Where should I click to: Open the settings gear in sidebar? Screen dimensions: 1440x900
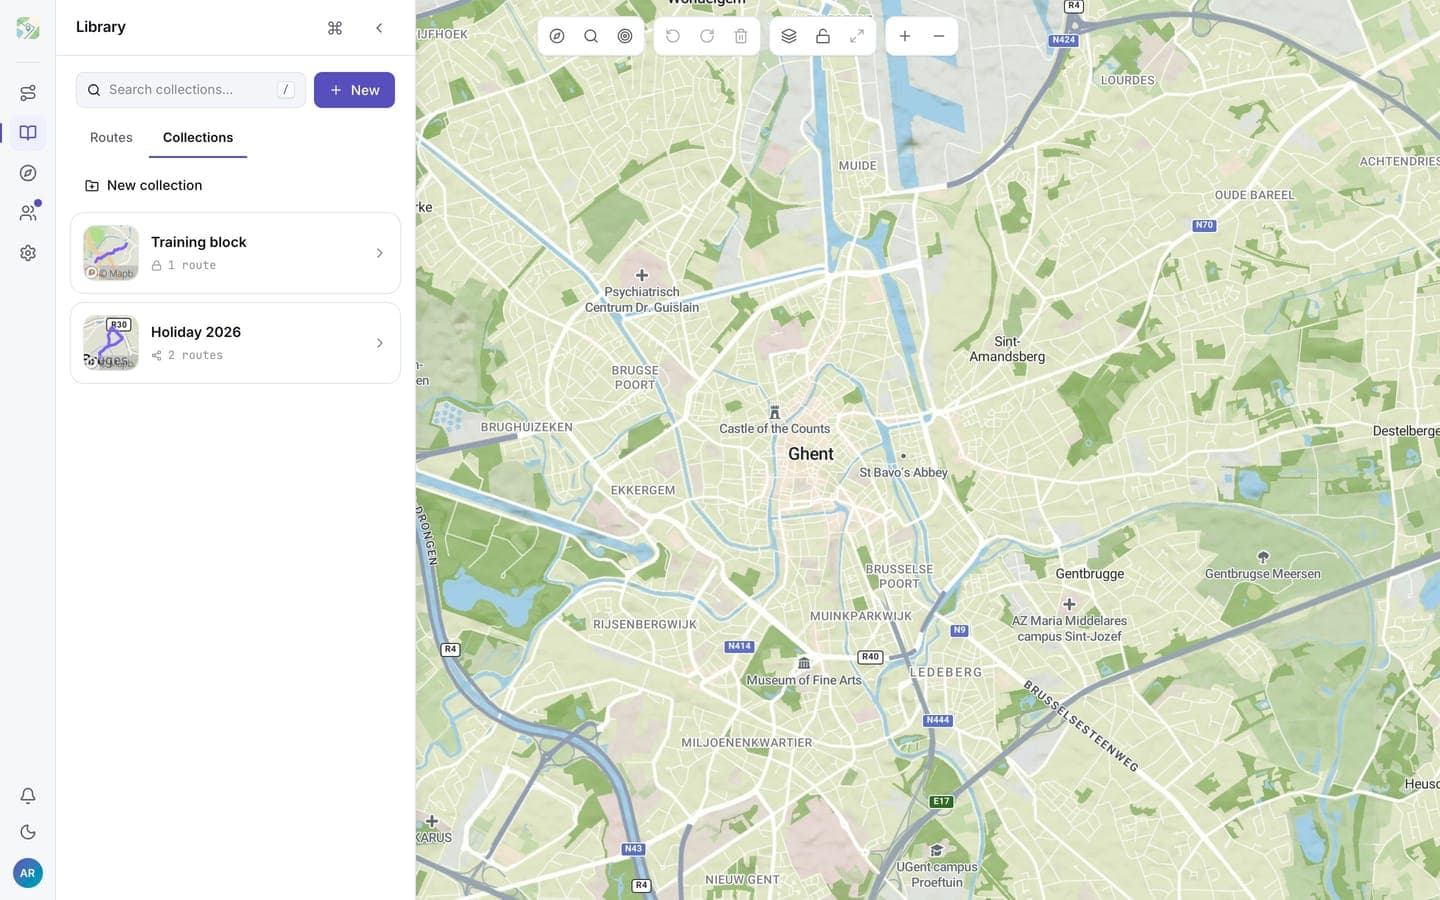(28, 253)
